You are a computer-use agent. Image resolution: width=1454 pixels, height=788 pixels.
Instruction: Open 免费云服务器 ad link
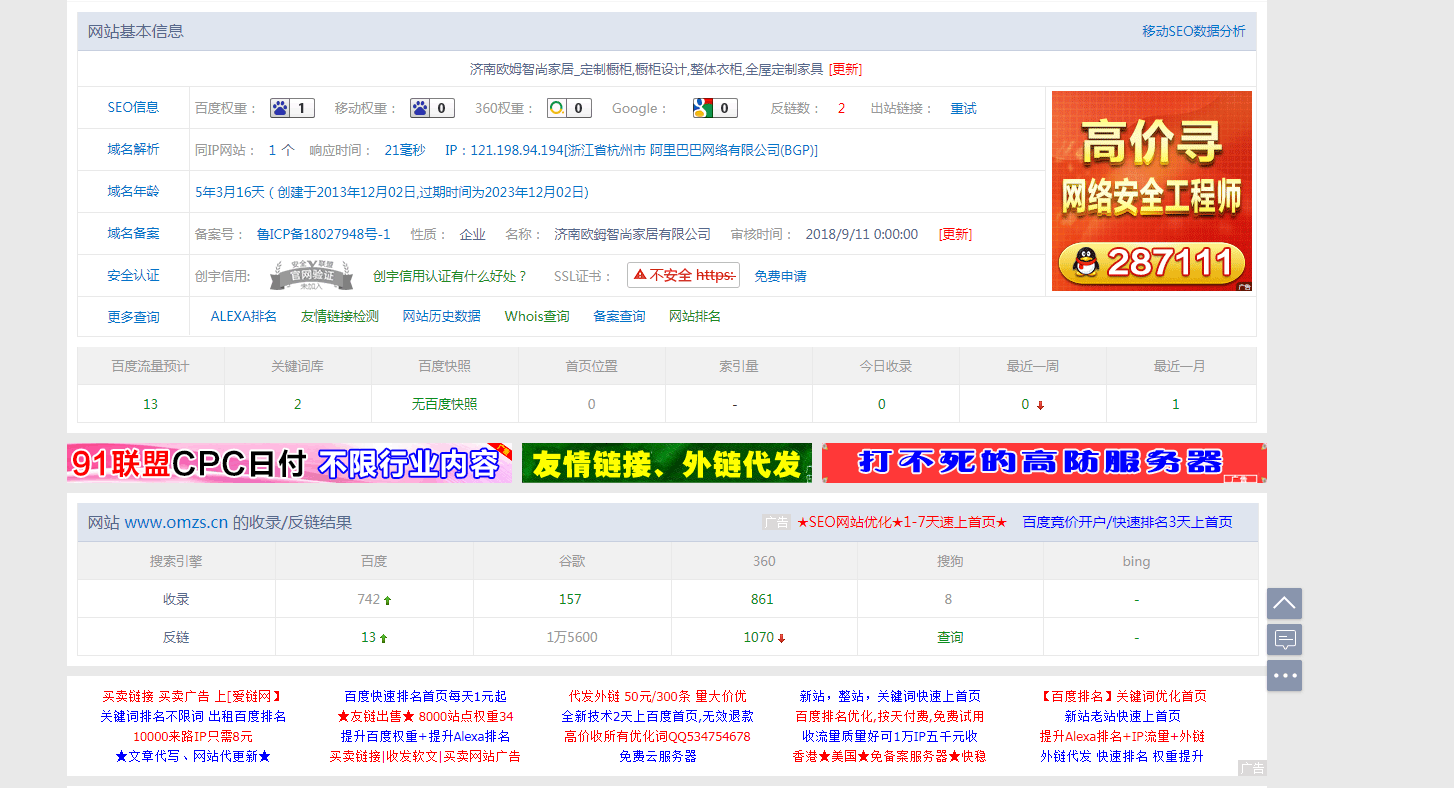tap(657, 756)
